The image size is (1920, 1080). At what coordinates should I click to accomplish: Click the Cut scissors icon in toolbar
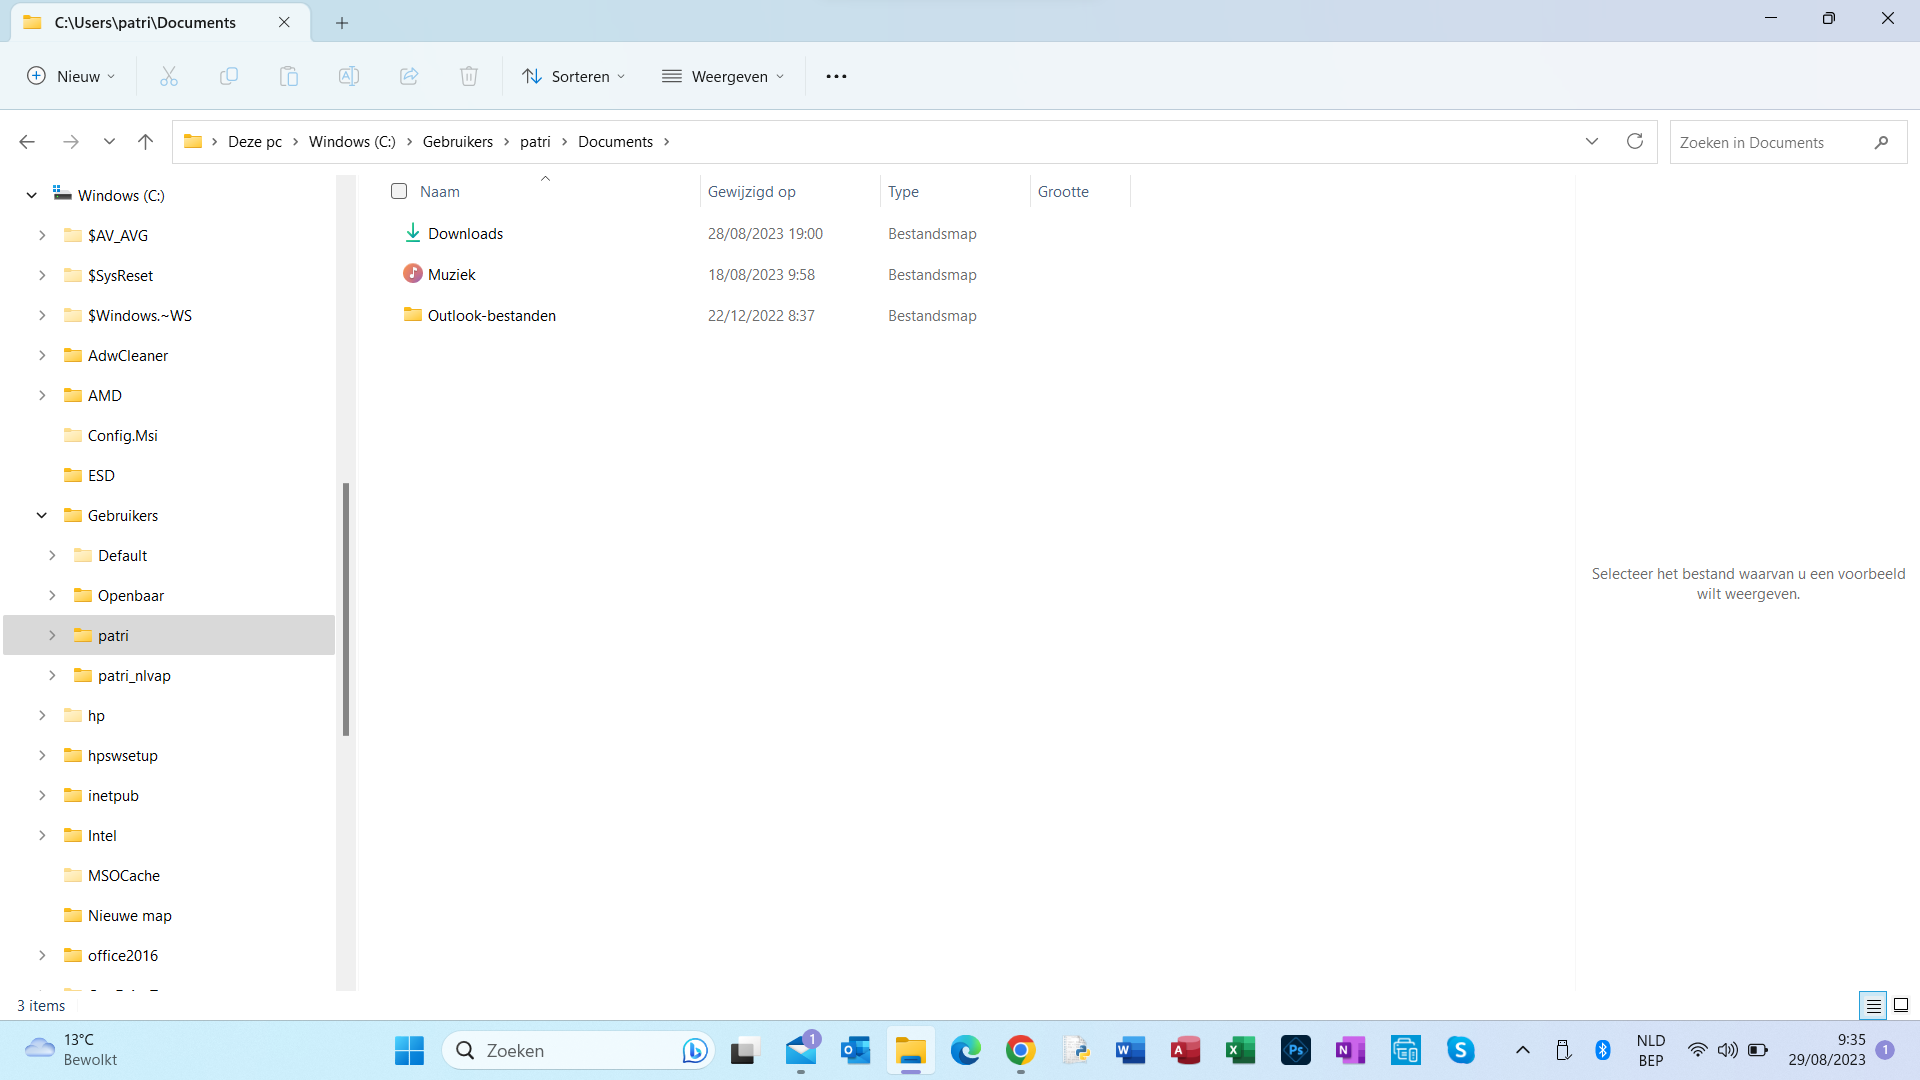pos(169,76)
